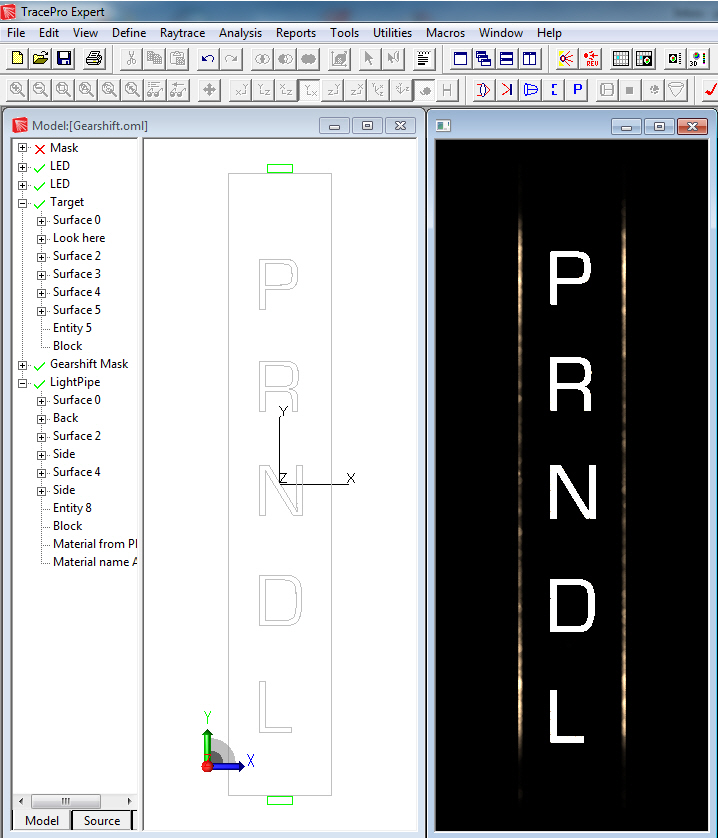Image resolution: width=718 pixels, height=838 pixels.
Task: Click the system tree list icon
Action: (x=423, y=58)
